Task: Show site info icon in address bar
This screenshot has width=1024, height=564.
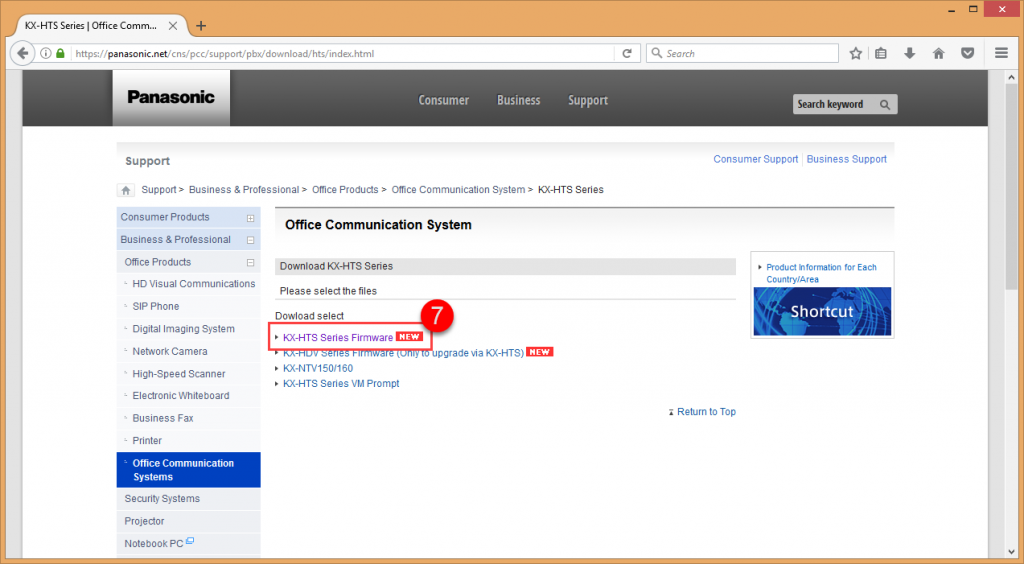Action: [46, 54]
